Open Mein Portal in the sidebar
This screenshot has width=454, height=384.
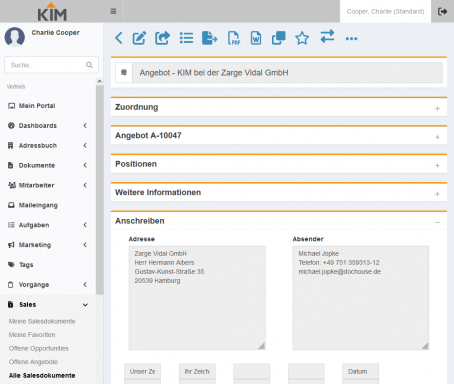(37, 106)
